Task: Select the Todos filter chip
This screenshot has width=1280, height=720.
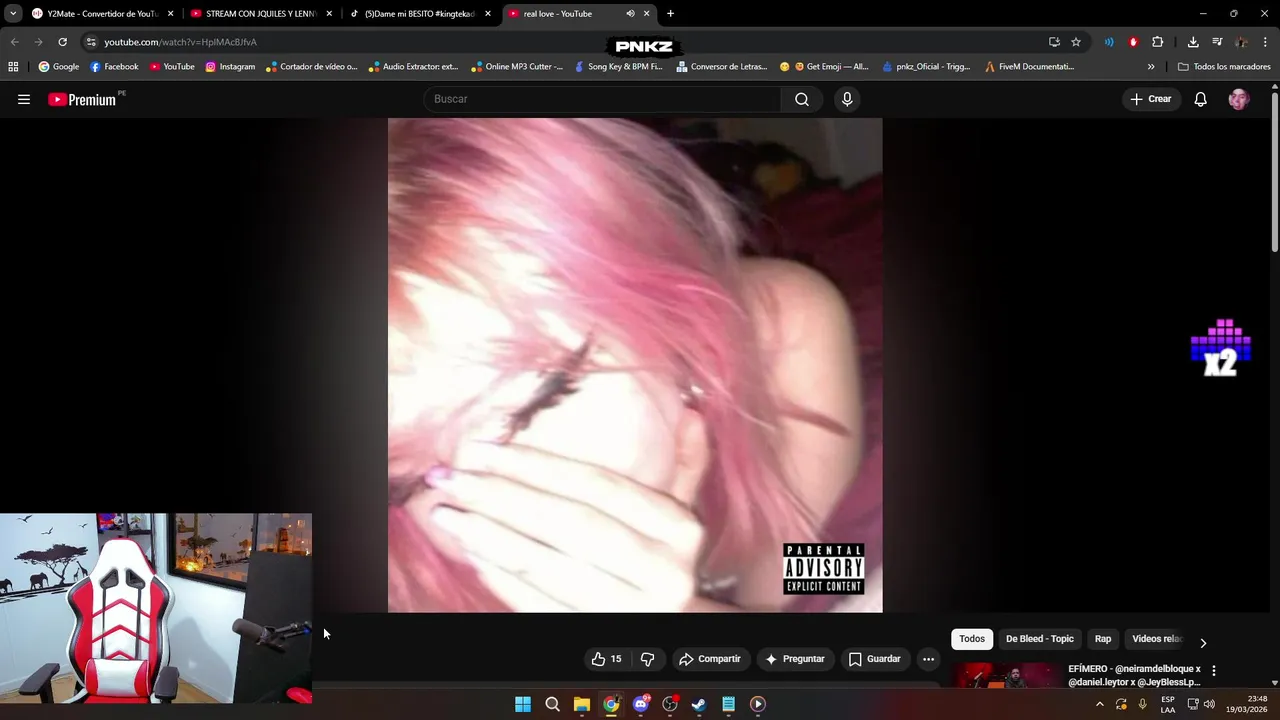Action: pyautogui.click(x=972, y=639)
